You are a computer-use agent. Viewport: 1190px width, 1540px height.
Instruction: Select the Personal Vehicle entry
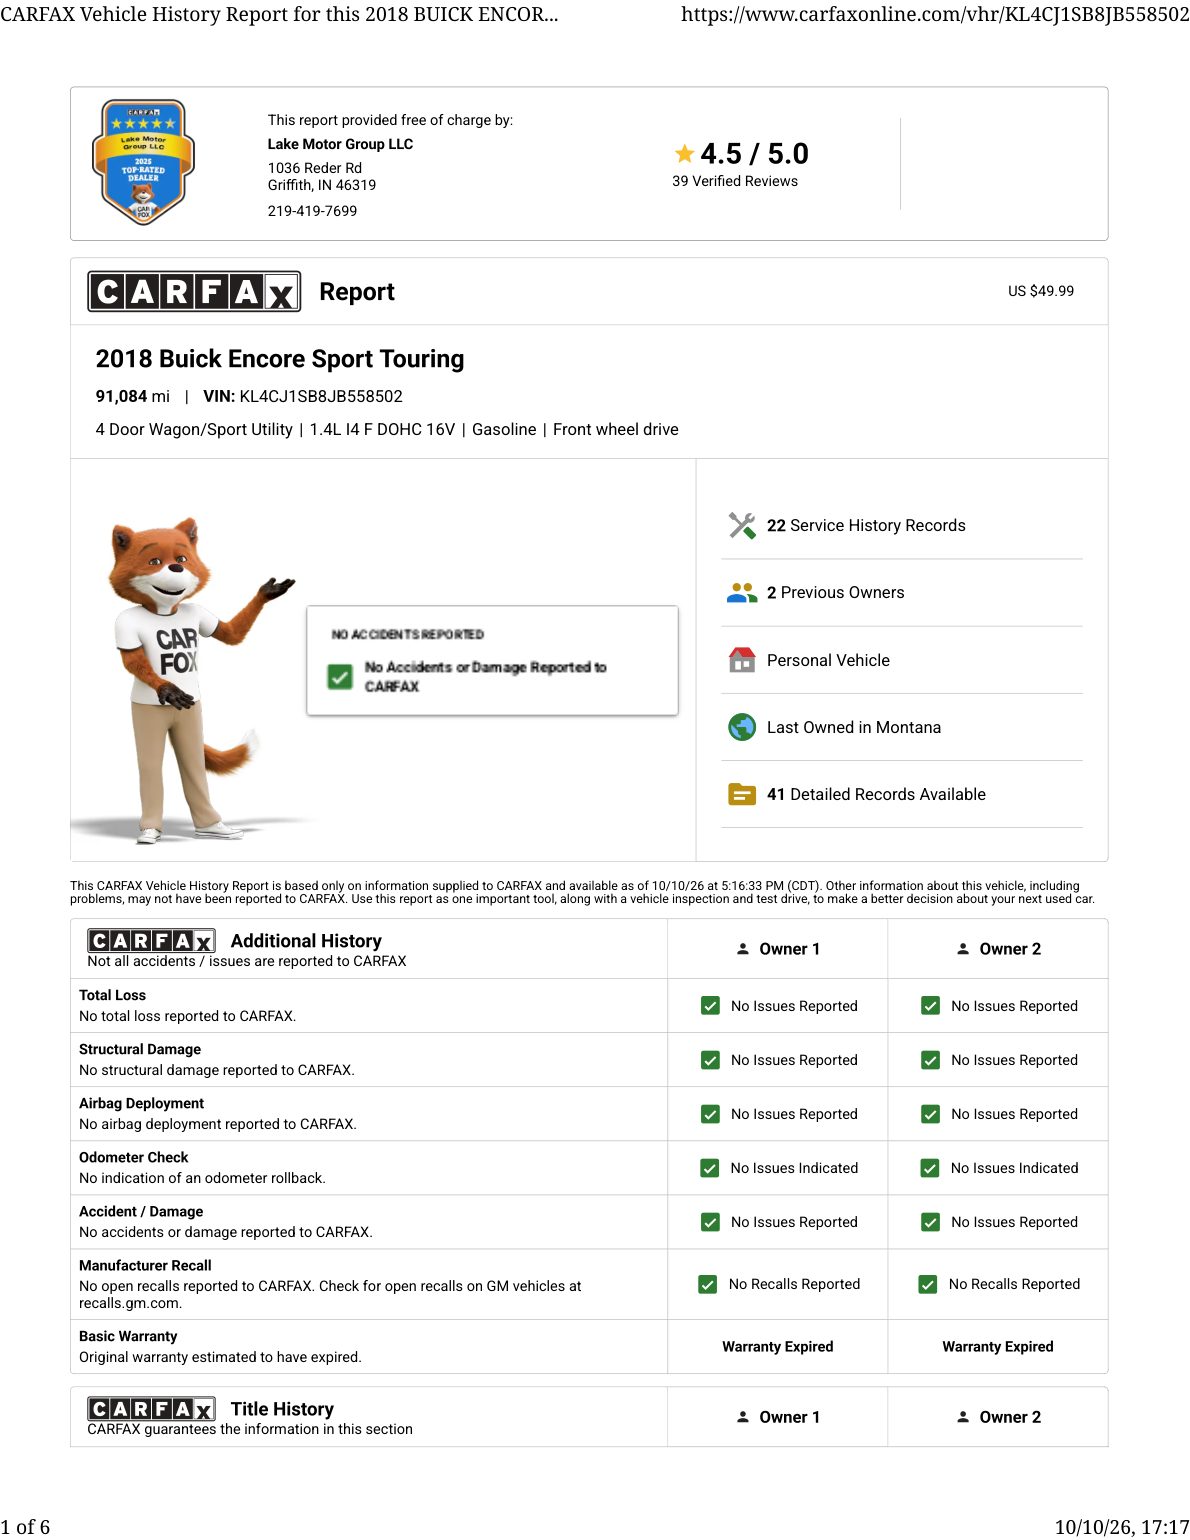[x=828, y=661]
